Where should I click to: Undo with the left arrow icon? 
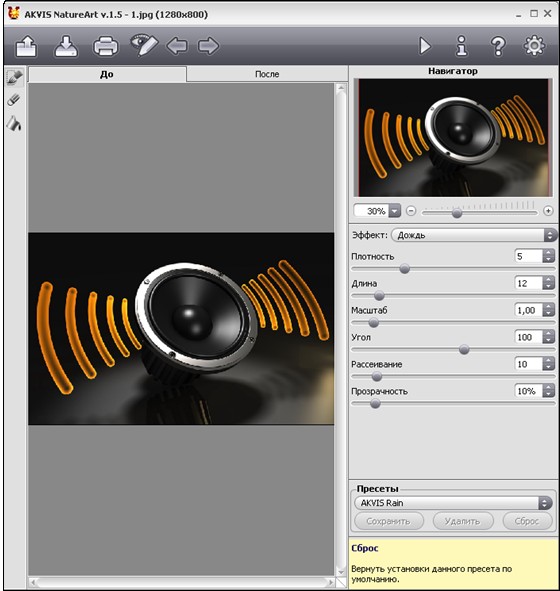(177, 46)
